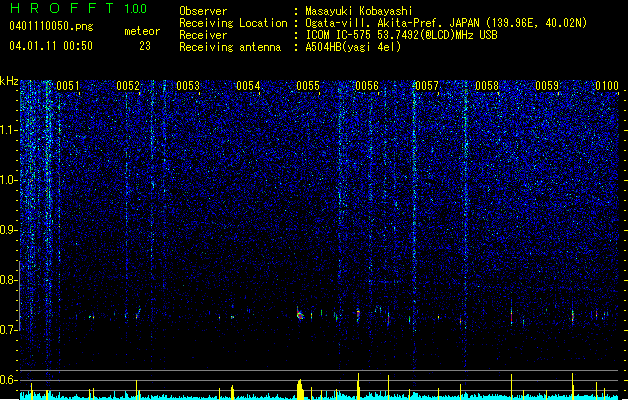Click the 0054 time marker
629x400 pixels.
coord(248,86)
